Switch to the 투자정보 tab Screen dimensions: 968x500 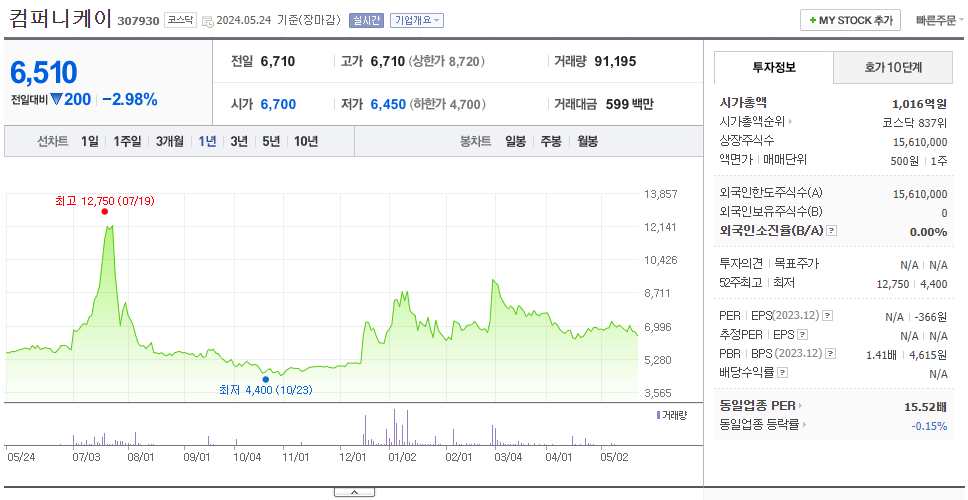[x=774, y=68]
